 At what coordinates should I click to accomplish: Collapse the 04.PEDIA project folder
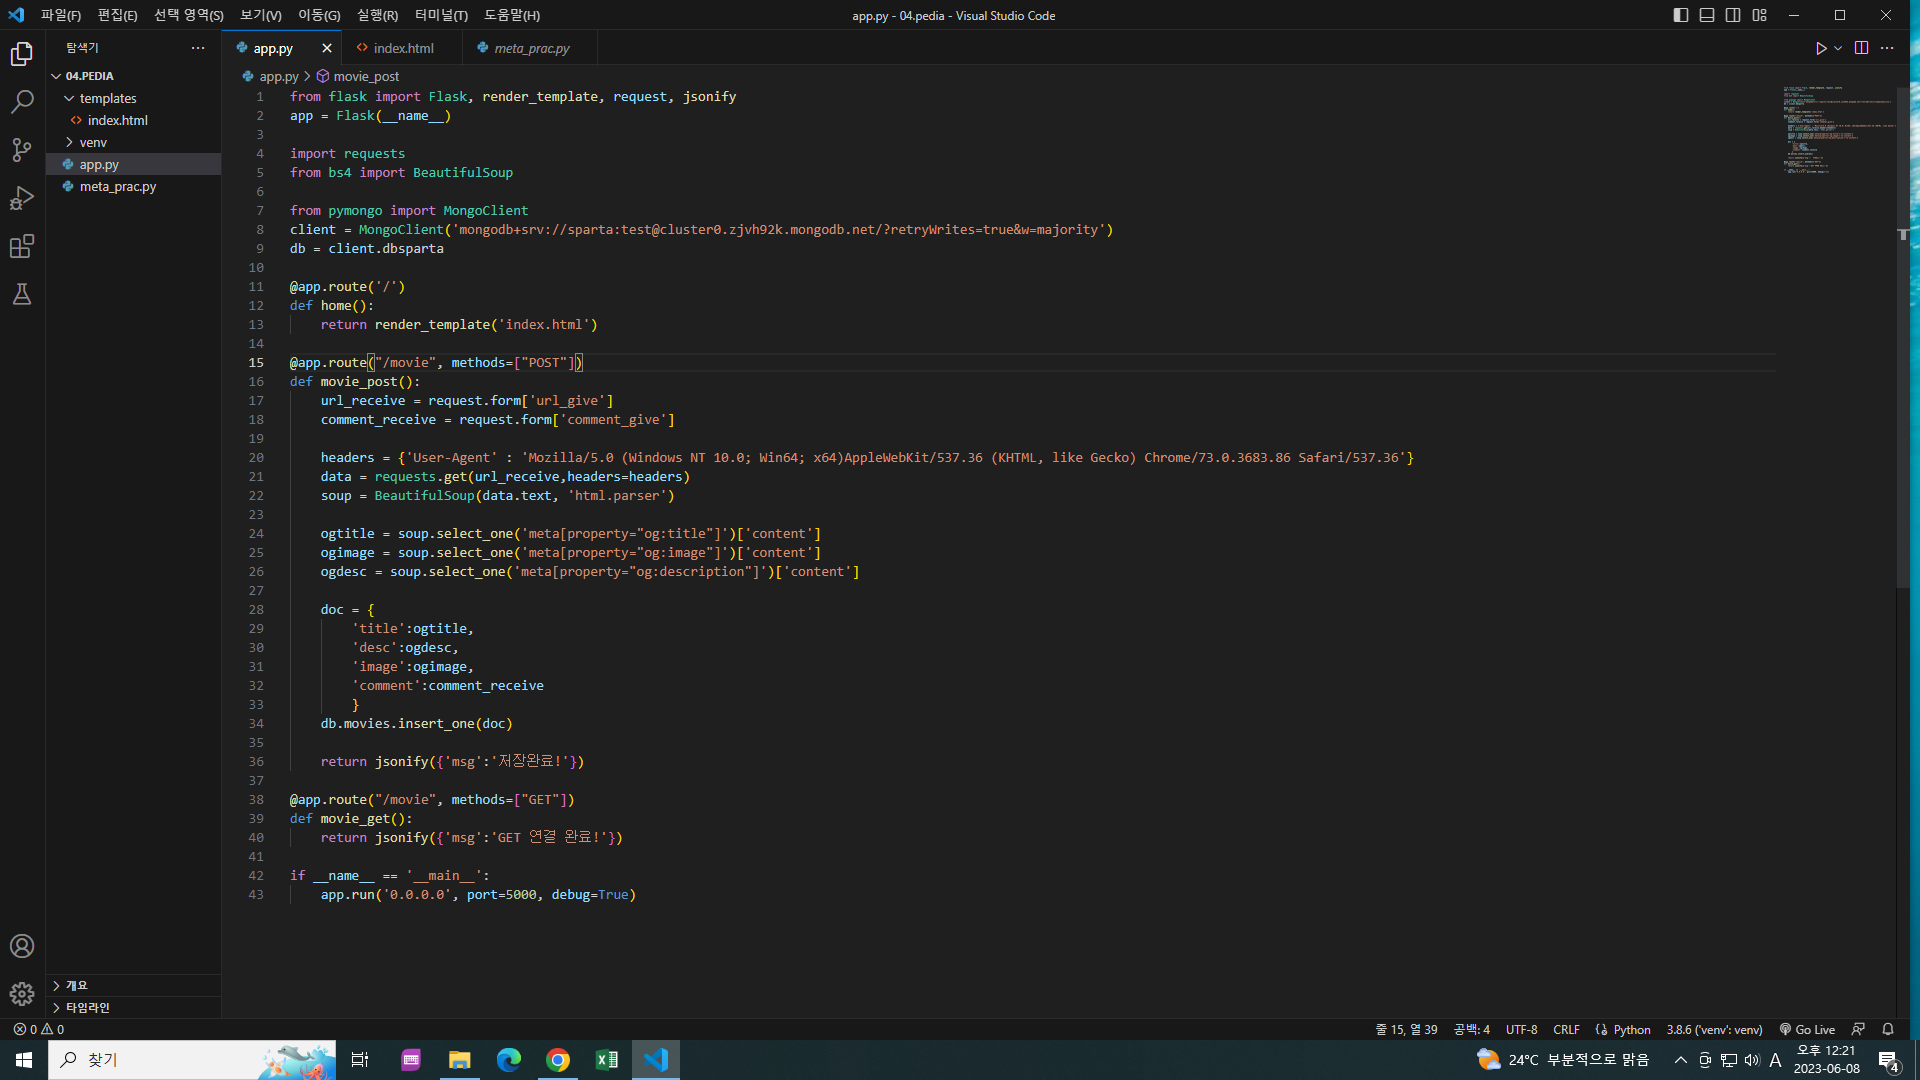[x=133, y=76]
